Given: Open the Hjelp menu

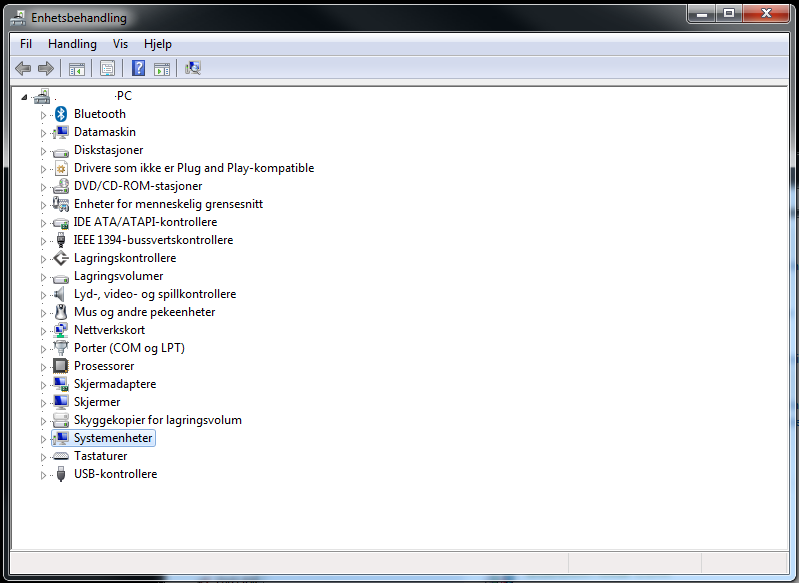Looking at the screenshot, I should pyautogui.click(x=158, y=44).
